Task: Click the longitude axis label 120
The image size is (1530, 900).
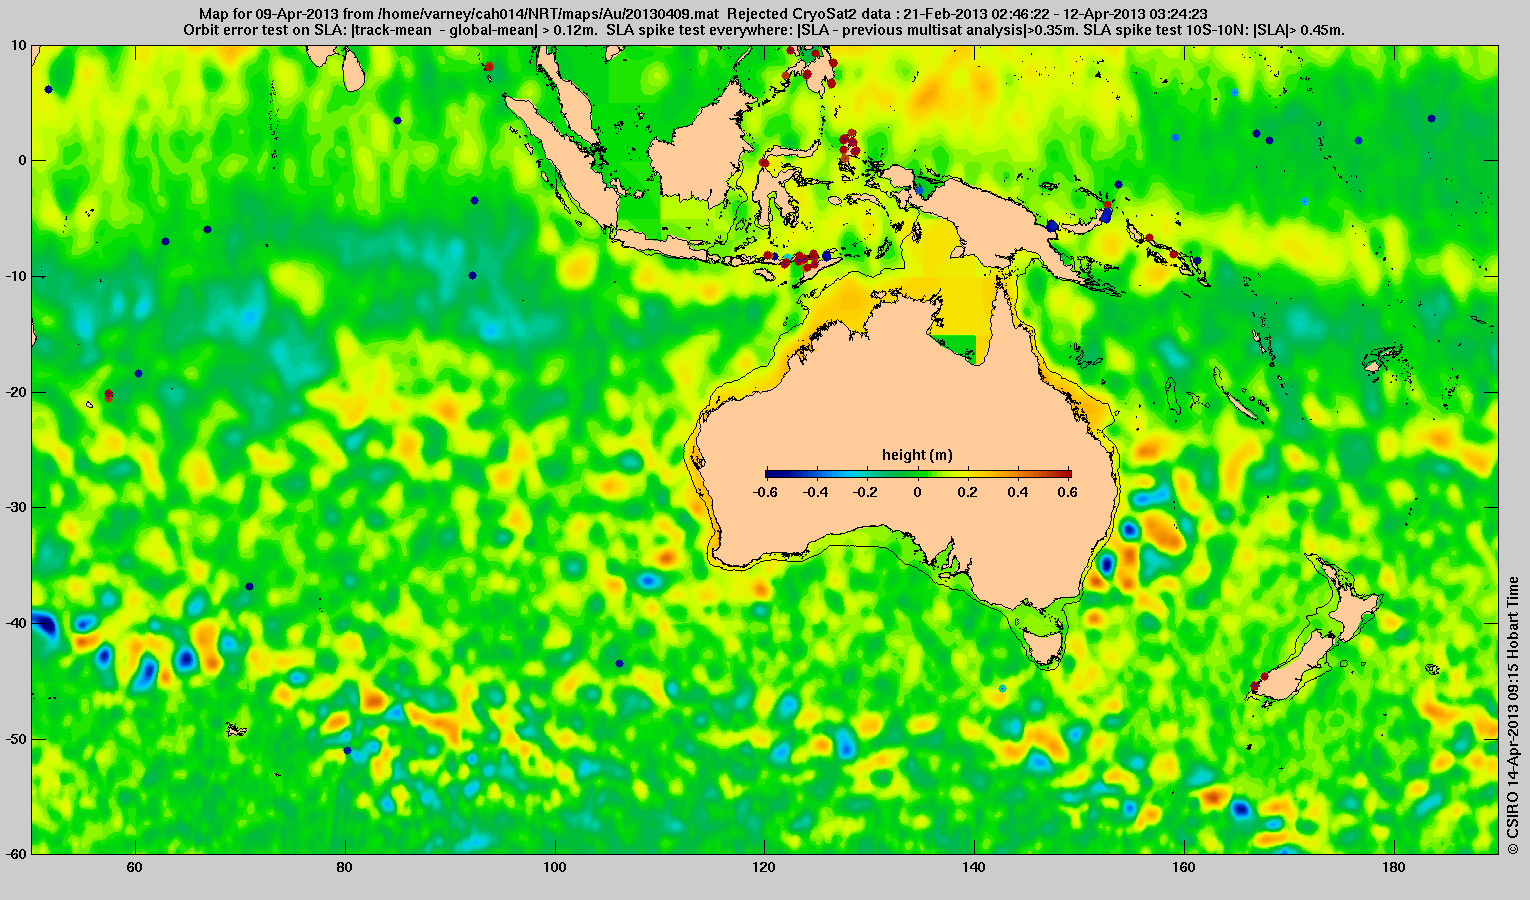Action: click(765, 867)
